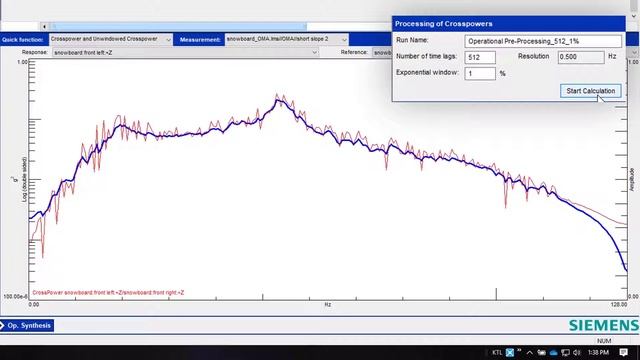
Task: Open the volume speaker tray icon
Action: coord(576,352)
